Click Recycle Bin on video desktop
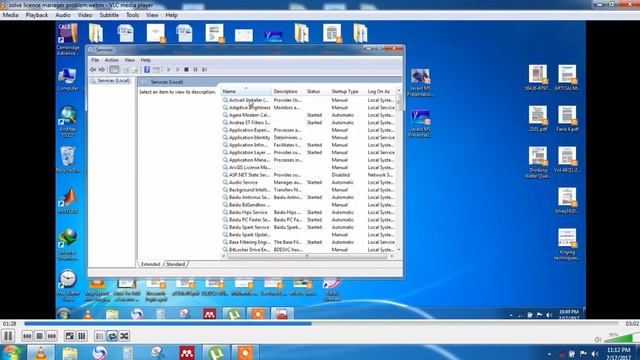Screen dimensions: 640x360 (67, 160)
